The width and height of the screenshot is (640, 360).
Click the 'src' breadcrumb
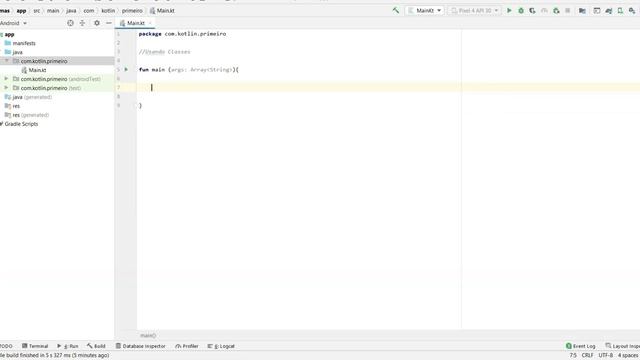coord(37,11)
